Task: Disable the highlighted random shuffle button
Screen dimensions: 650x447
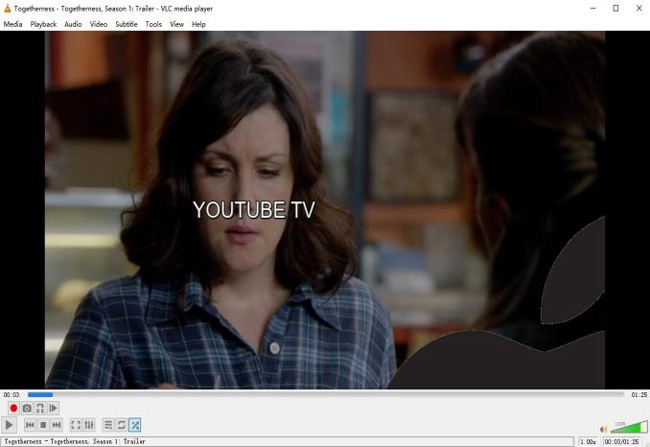Action: point(135,425)
